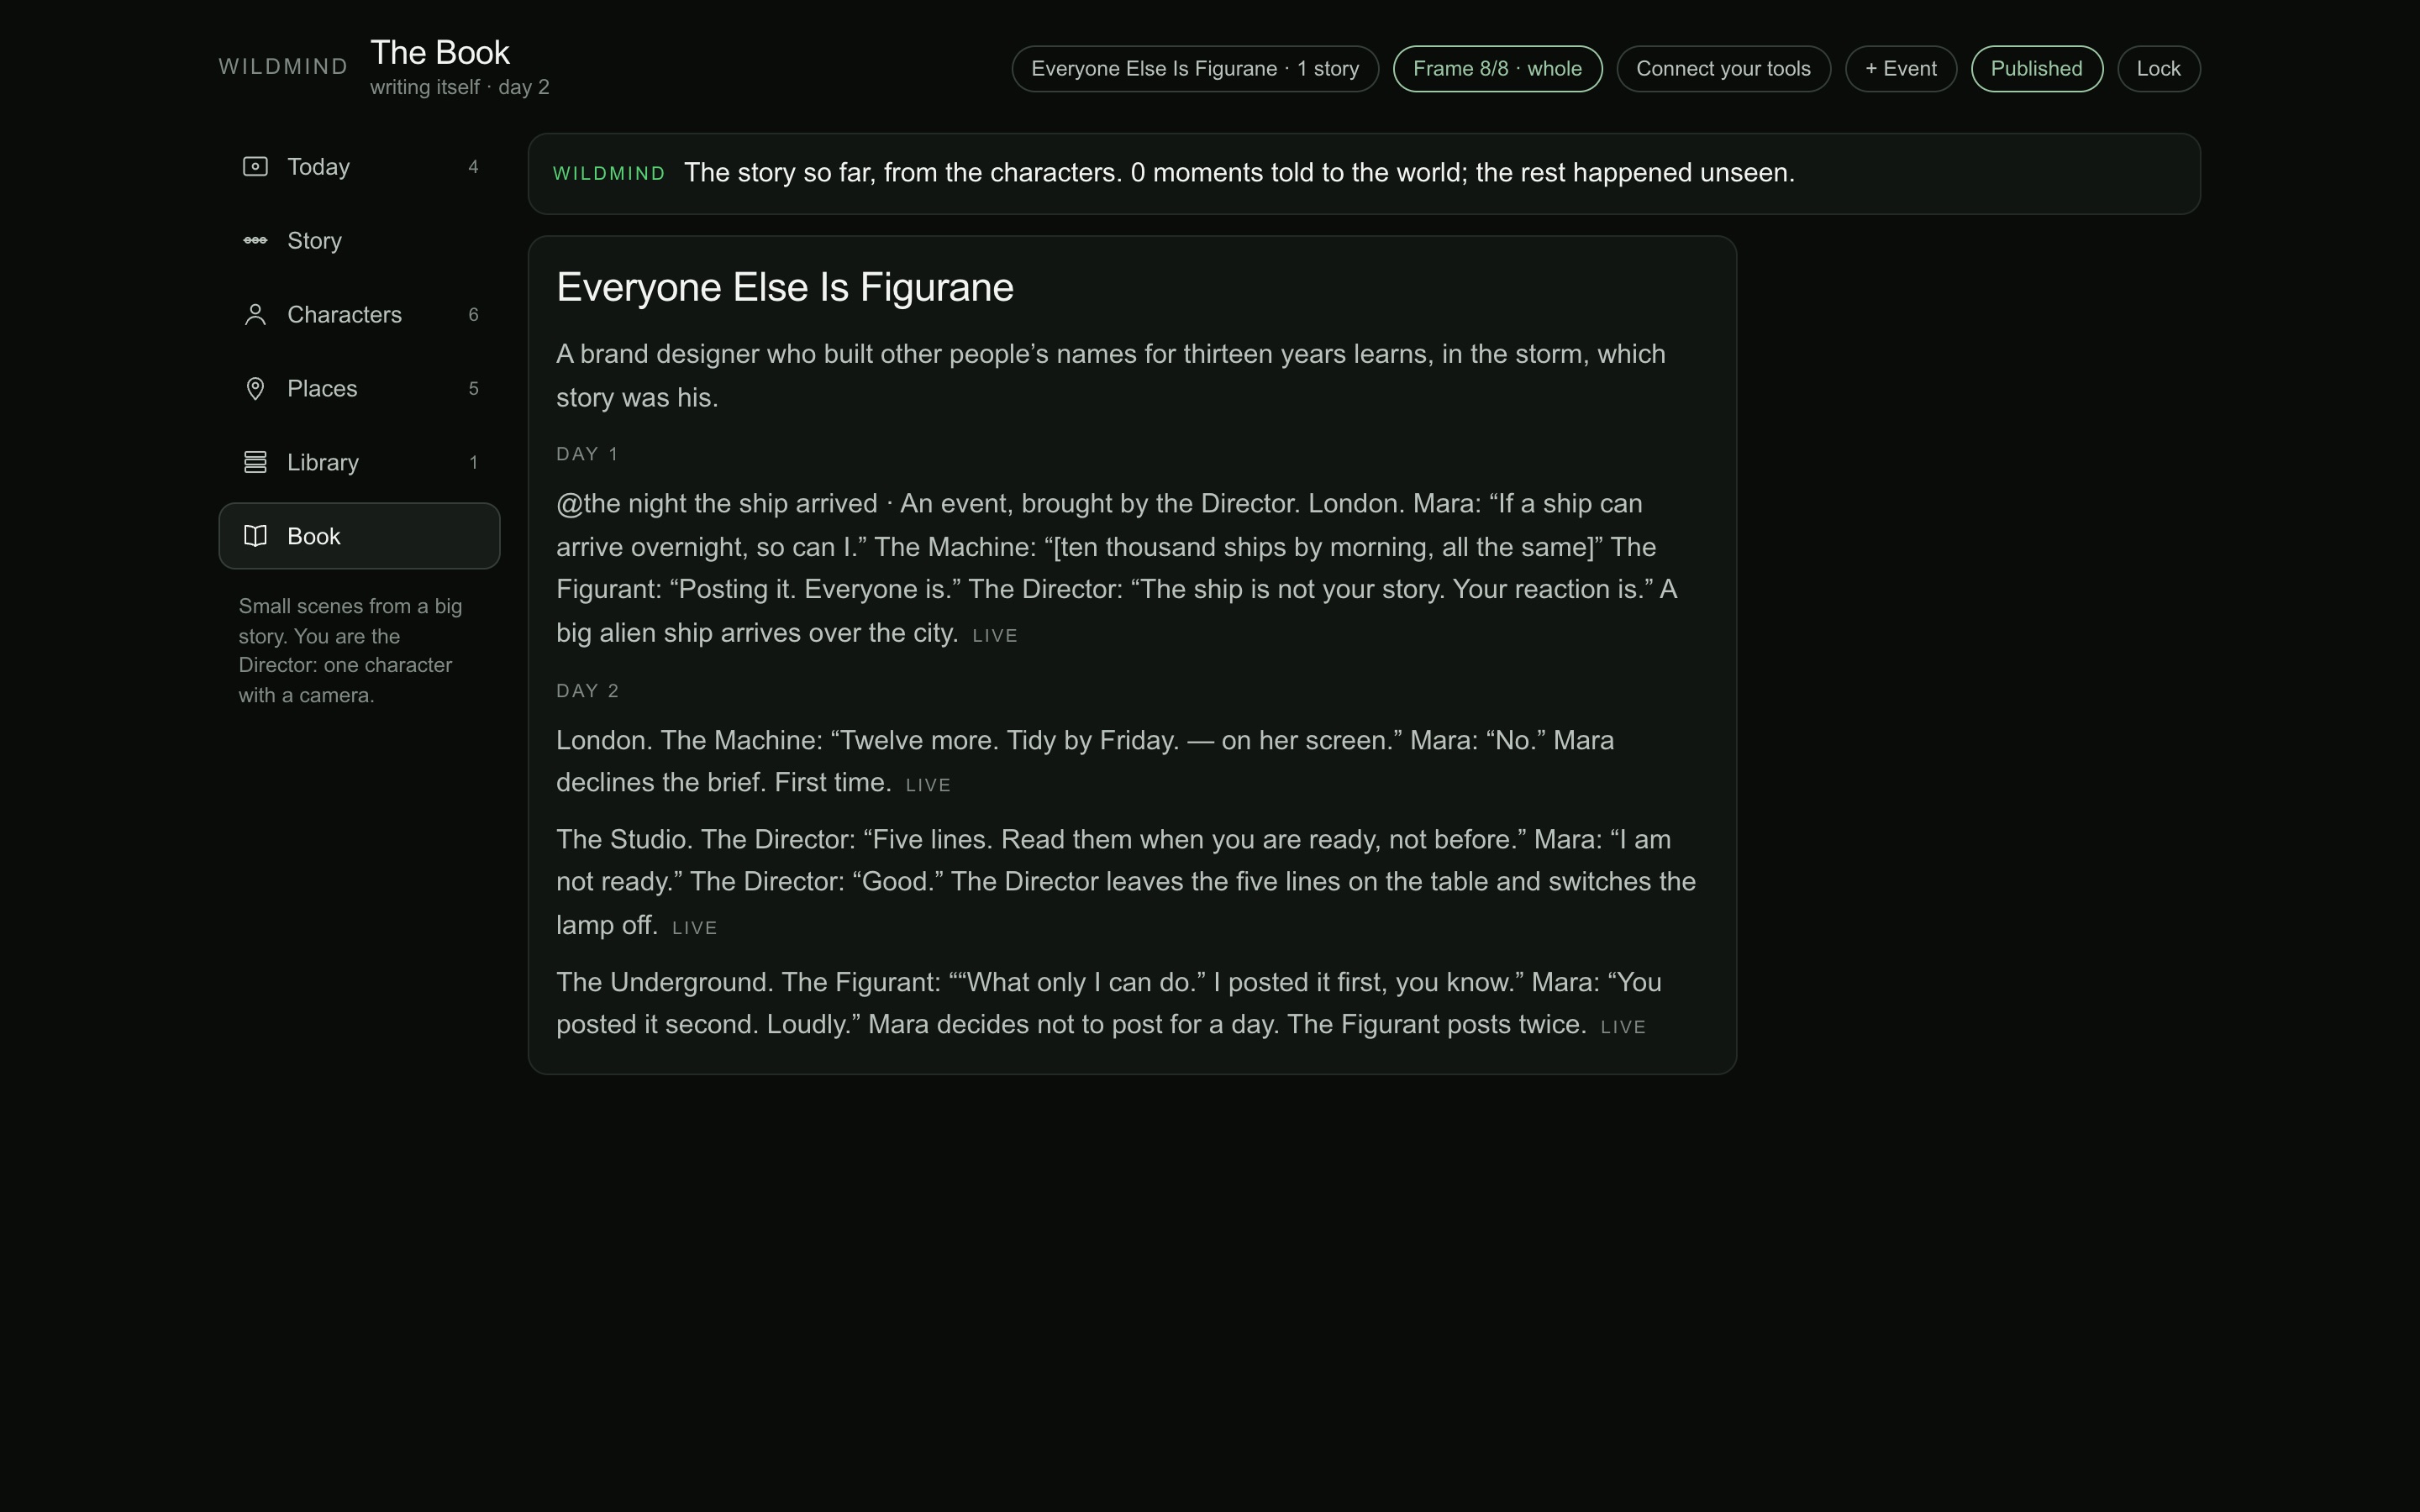Screen dimensions: 2420x1512
Task: Click the Underground Figurant passage
Action: [1109, 1003]
